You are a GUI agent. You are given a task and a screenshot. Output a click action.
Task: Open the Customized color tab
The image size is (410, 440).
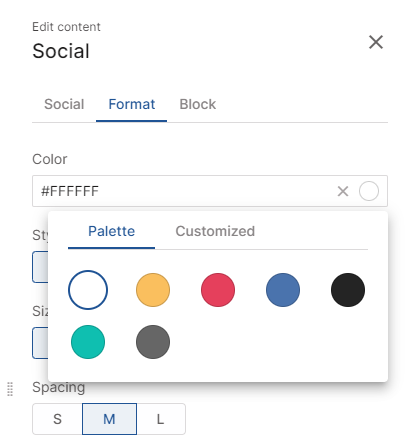click(x=215, y=231)
